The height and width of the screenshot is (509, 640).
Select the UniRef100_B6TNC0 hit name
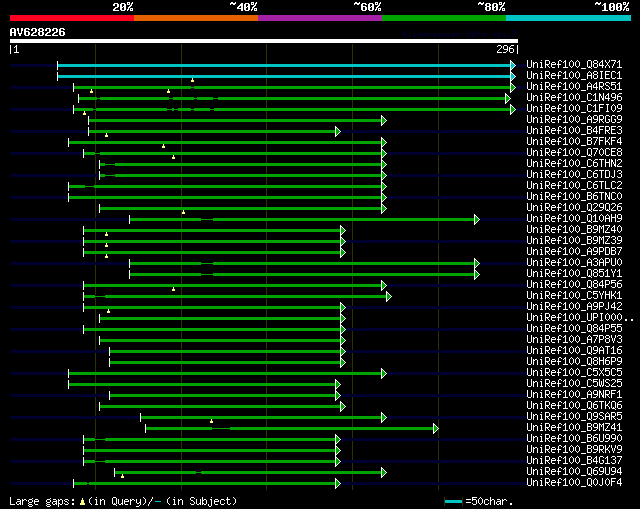pos(574,197)
